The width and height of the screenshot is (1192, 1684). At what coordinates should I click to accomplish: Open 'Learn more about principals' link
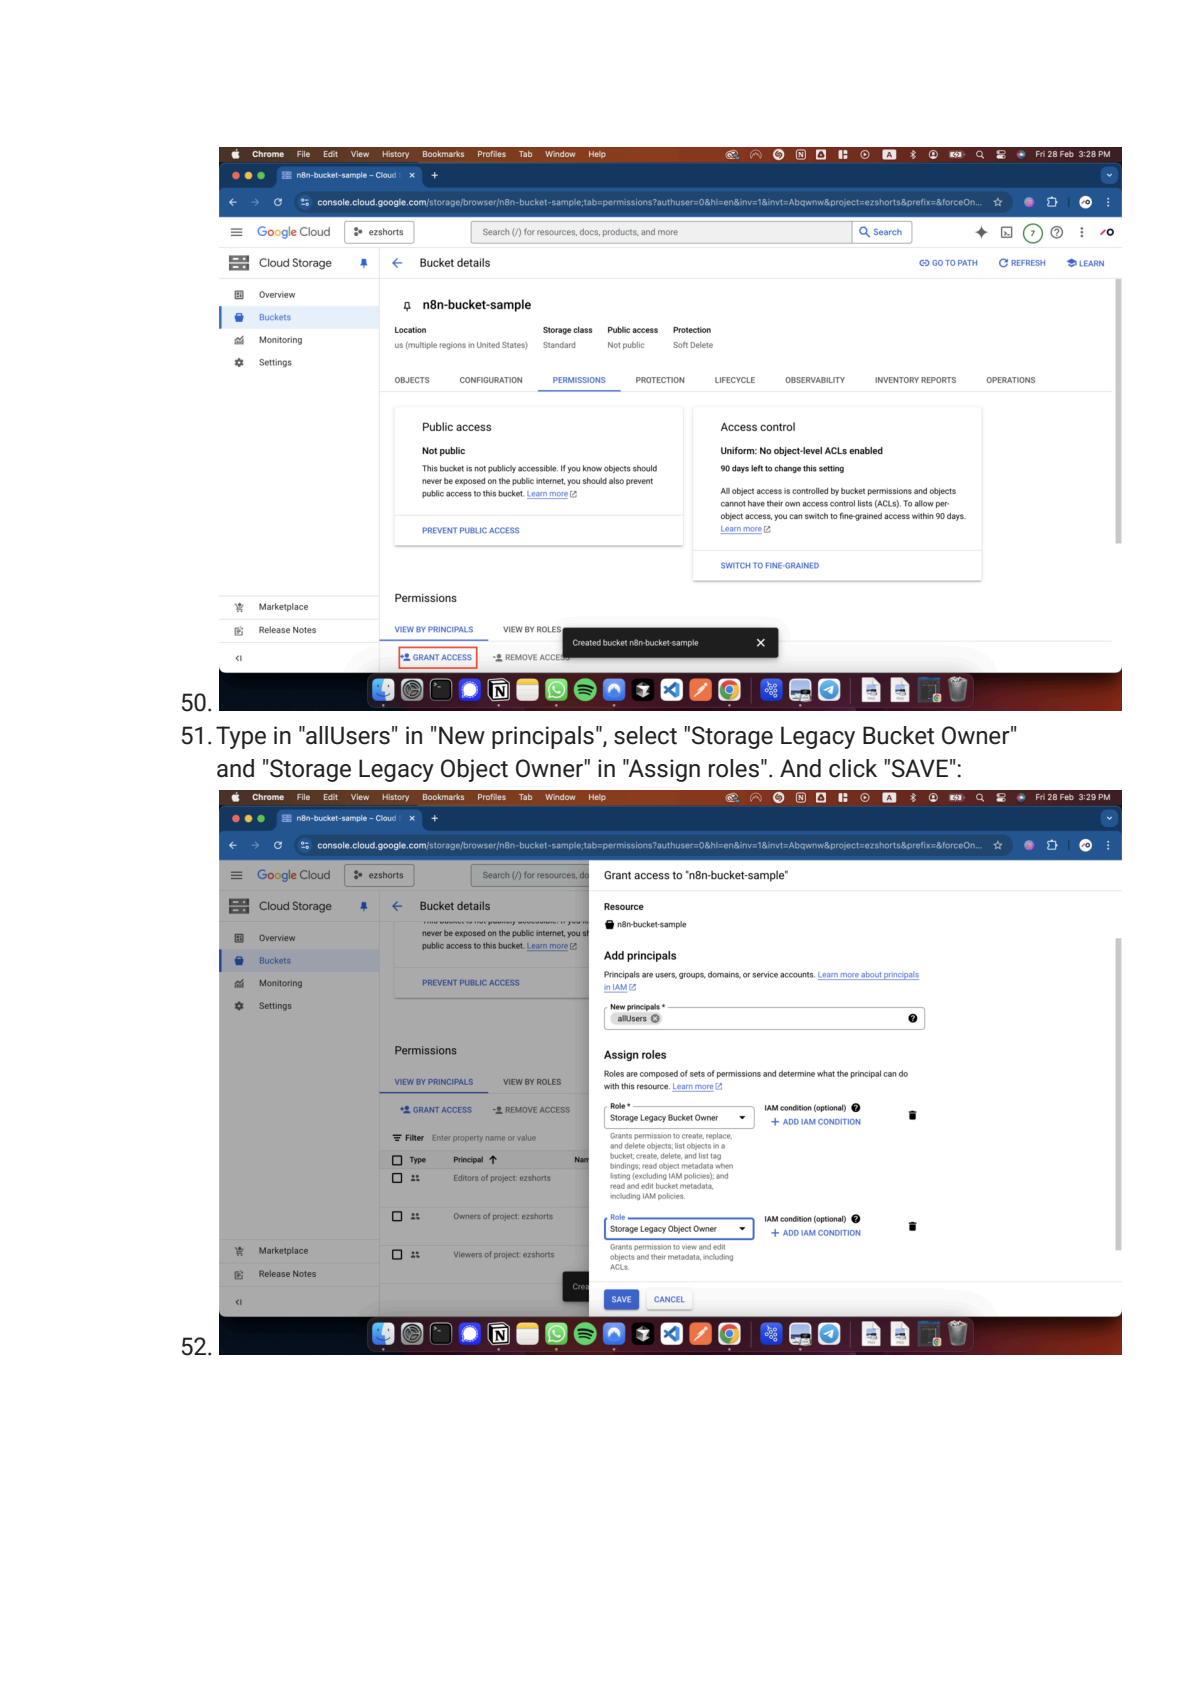(868, 975)
